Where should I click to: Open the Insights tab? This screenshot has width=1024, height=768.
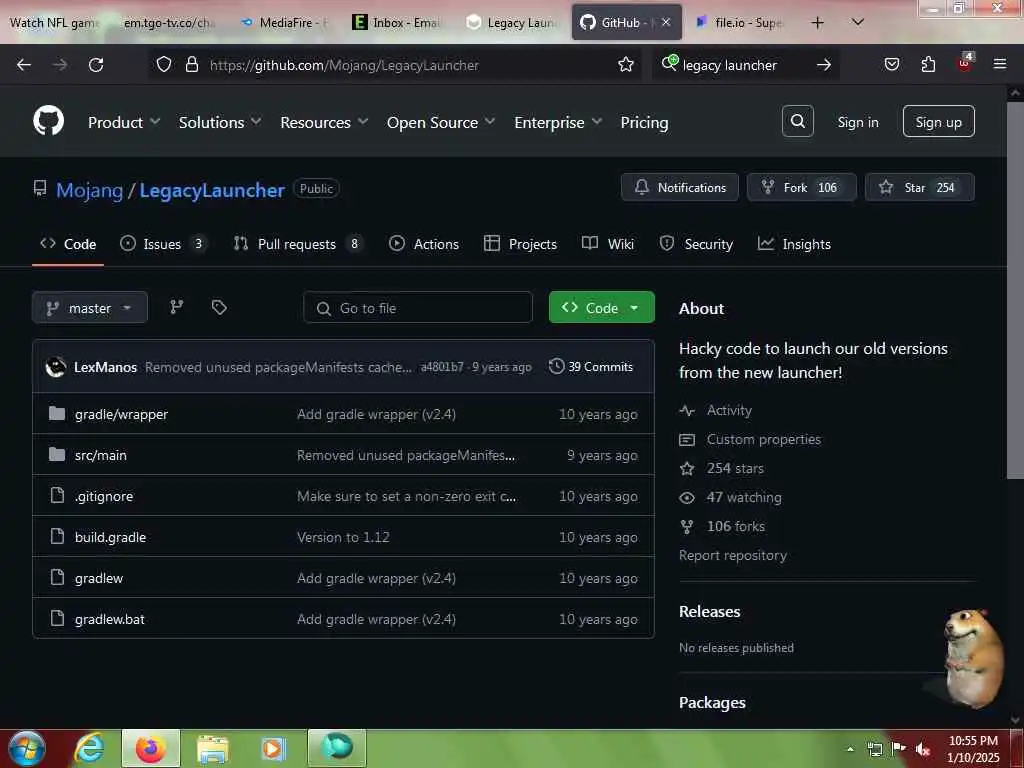point(794,244)
